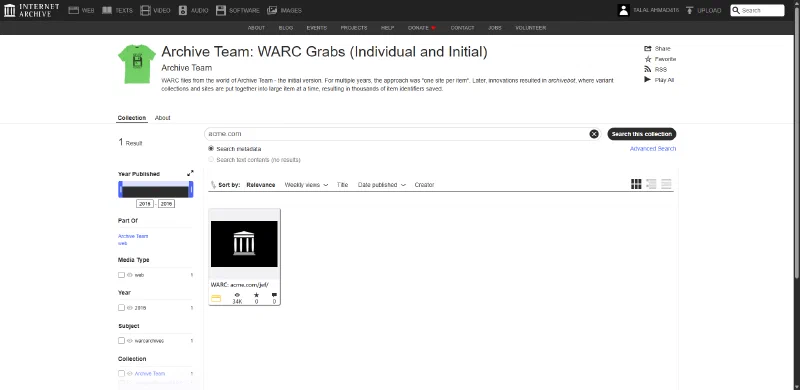Click the Share icon
800x390 pixels.
(648, 48)
